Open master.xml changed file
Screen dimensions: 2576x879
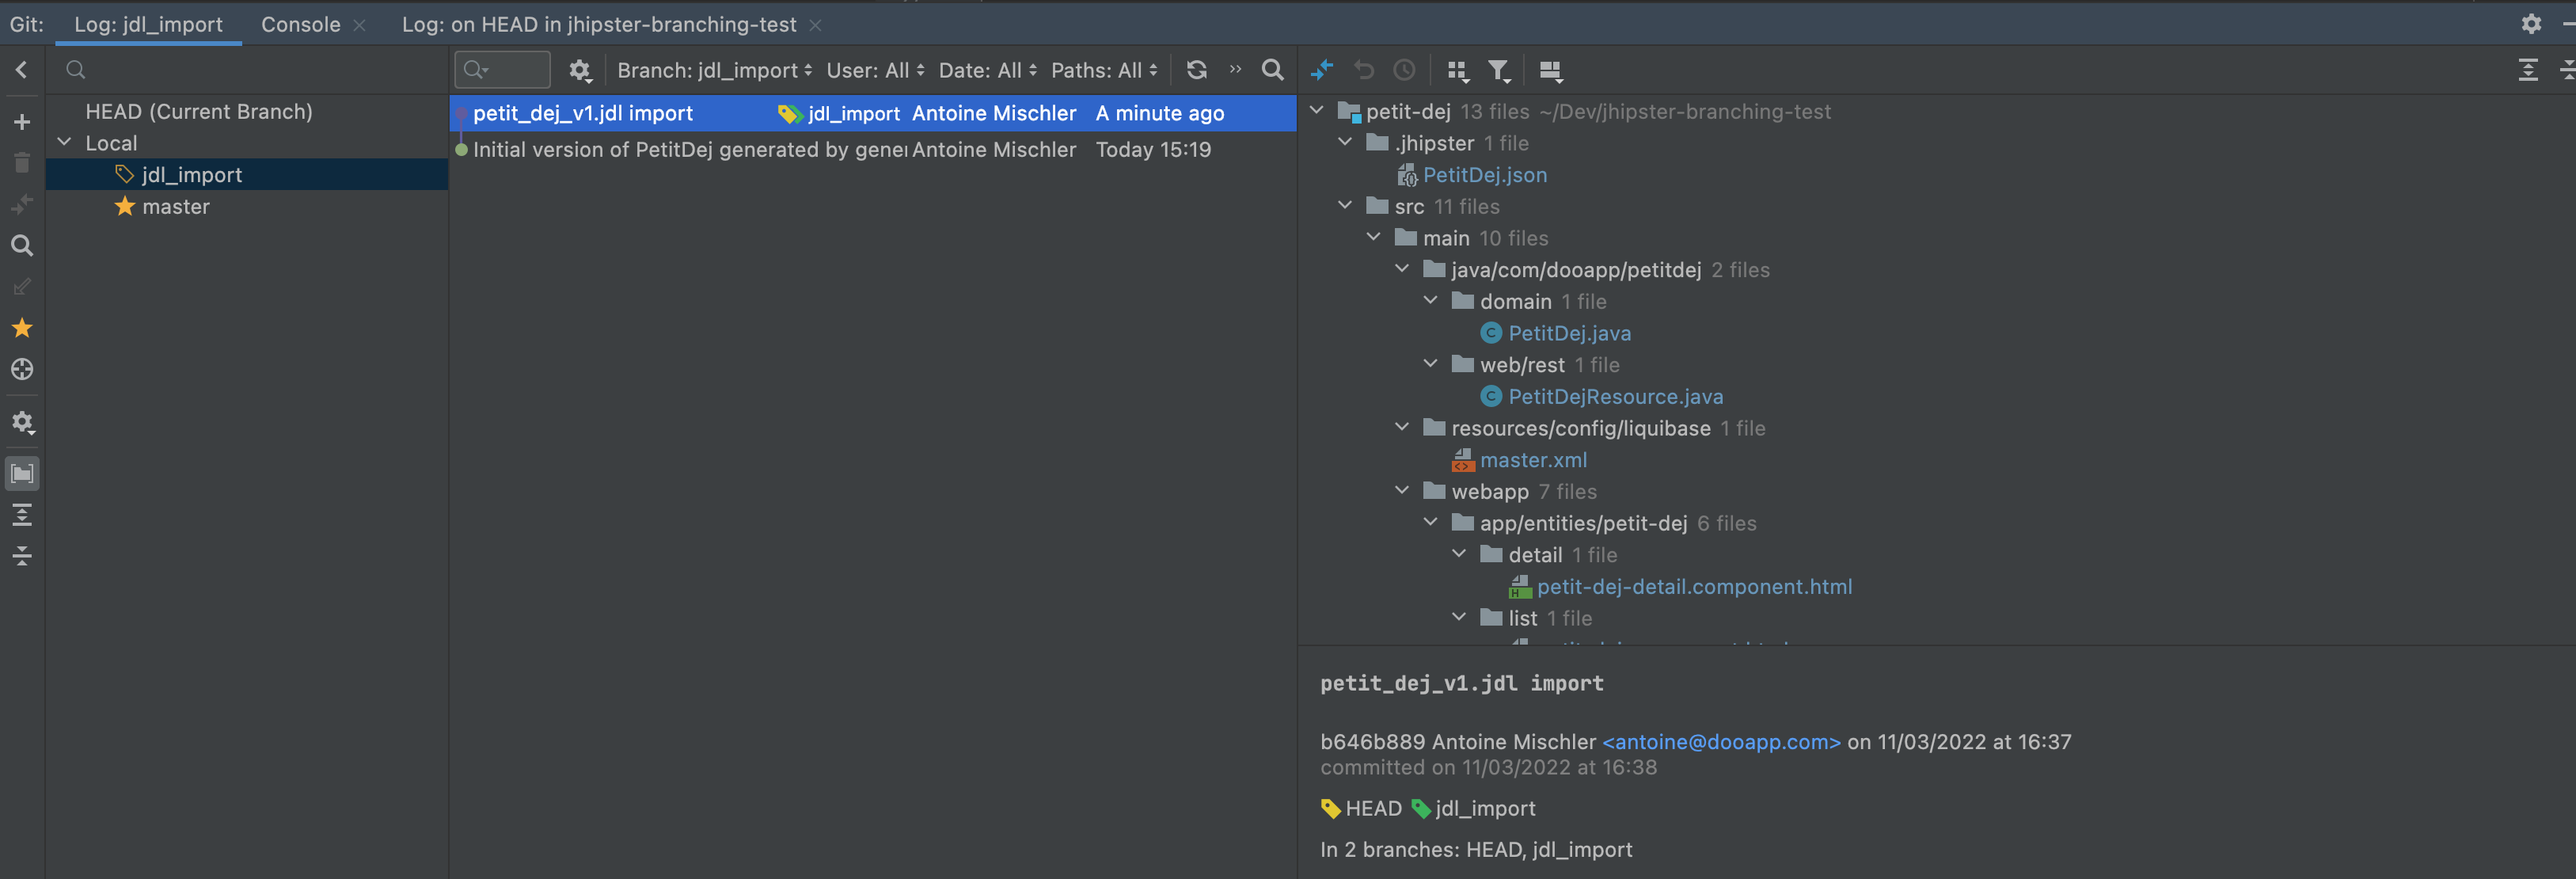(x=1533, y=460)
